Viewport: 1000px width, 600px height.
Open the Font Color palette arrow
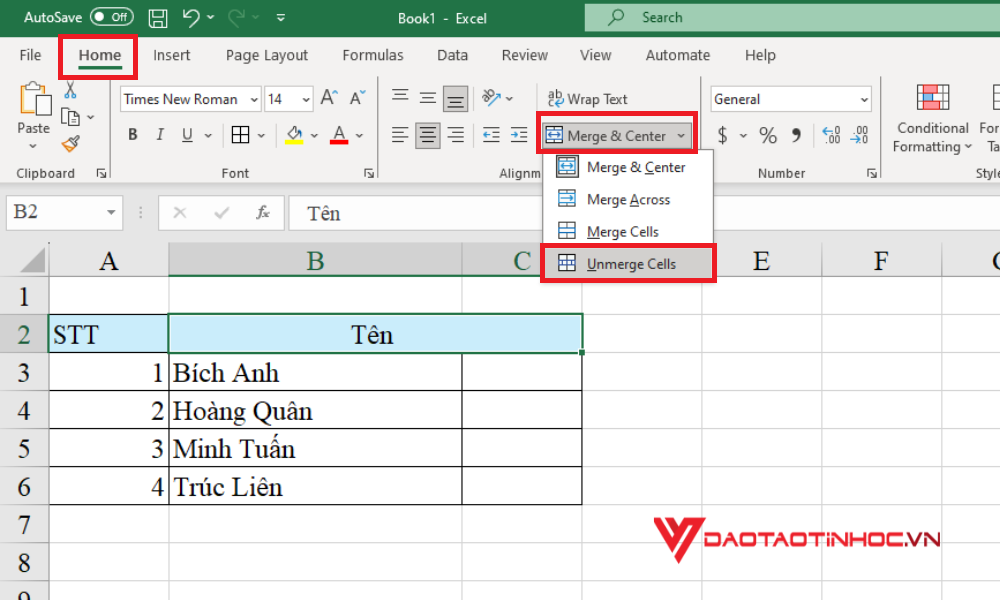point(359,135)
